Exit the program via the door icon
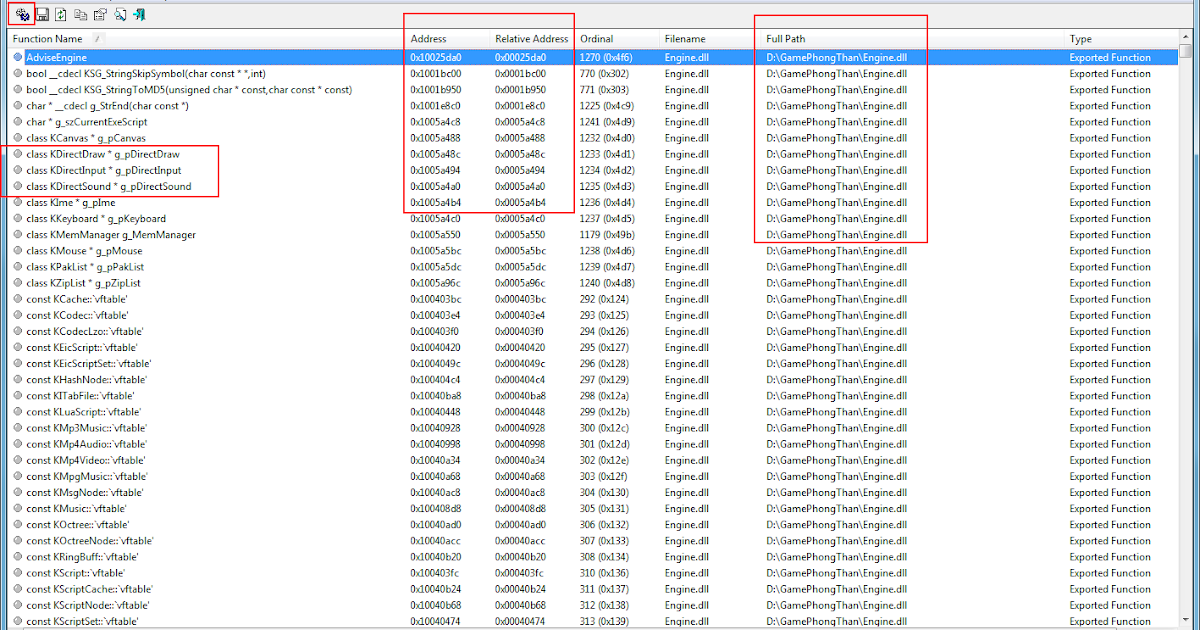This screenshot has height=630, width=1200. pyautogui.click(x=138, y=14)
